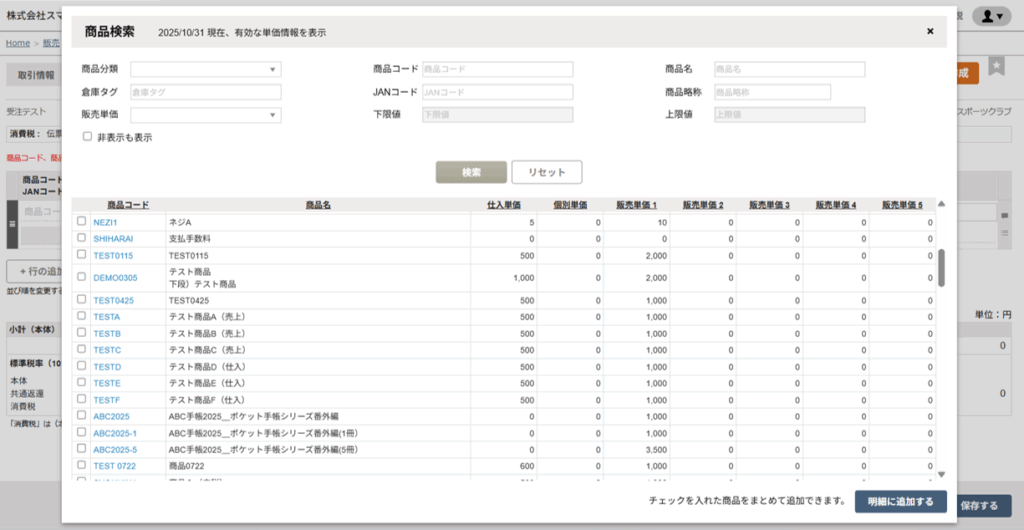Image resolution: width=1024 pixels, height=530 pixels.
Task: Sort by 商品コード column header
Action: (128, 205)
